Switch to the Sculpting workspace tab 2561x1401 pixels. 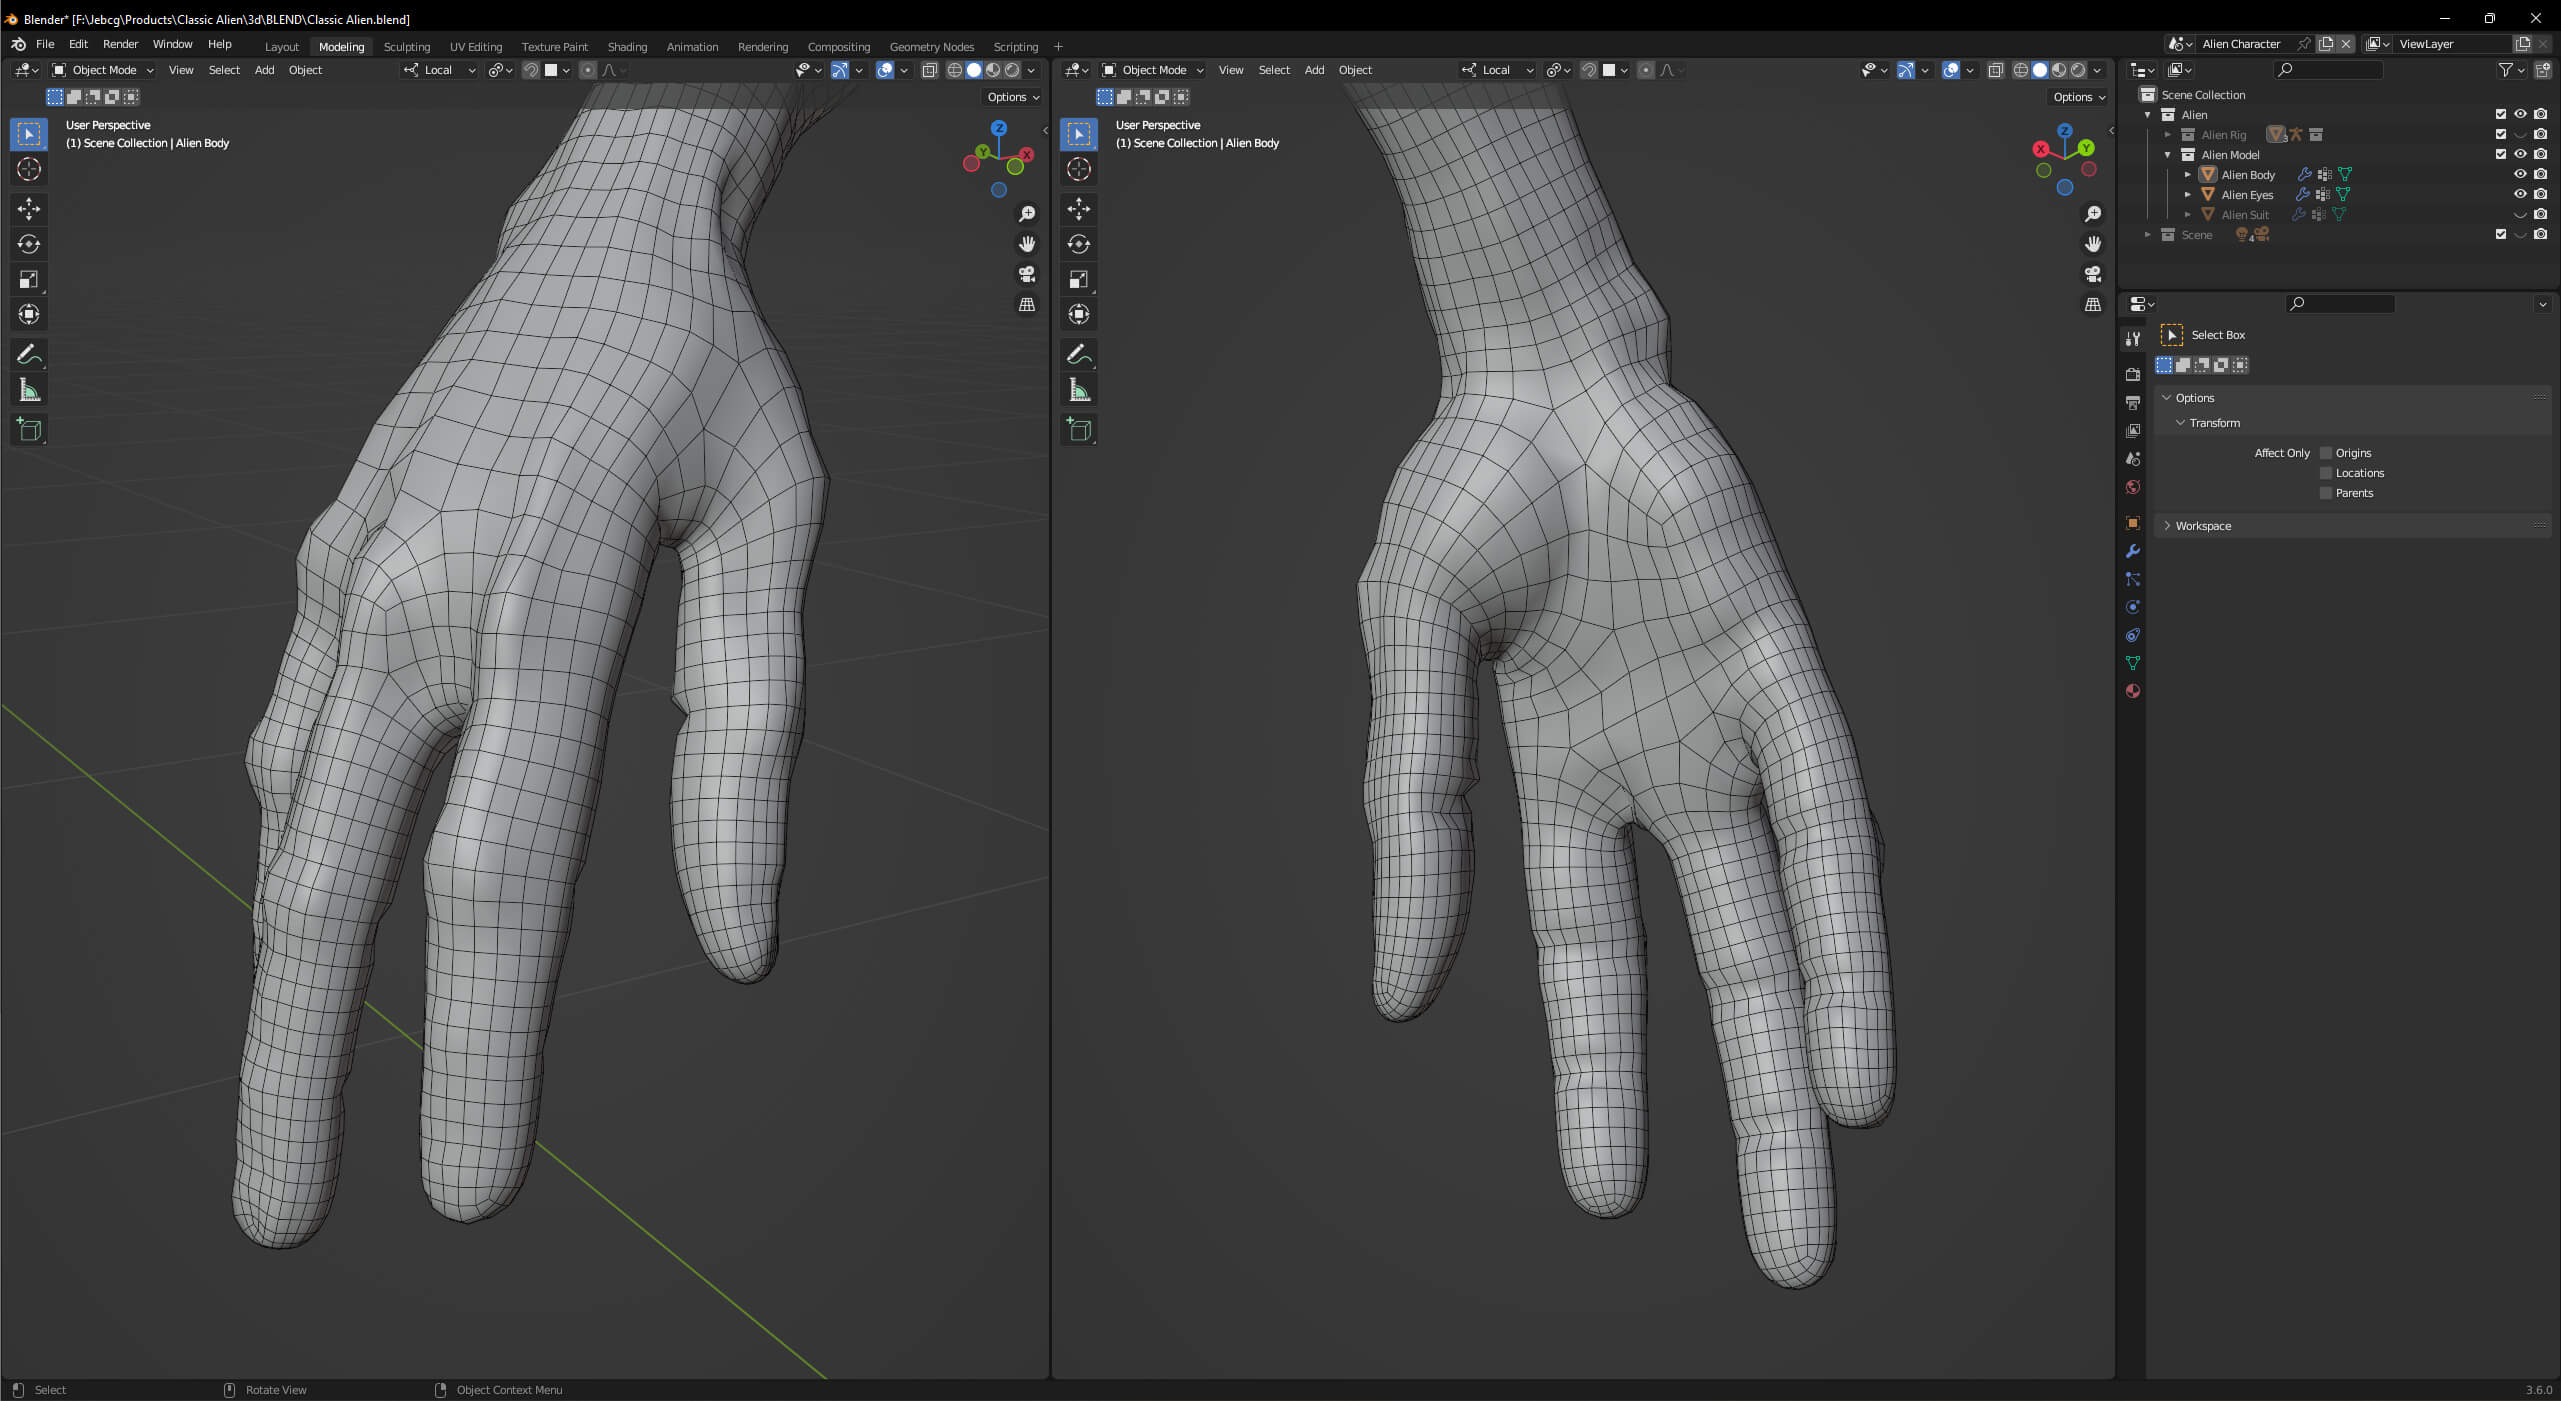(x=406, y=47)
